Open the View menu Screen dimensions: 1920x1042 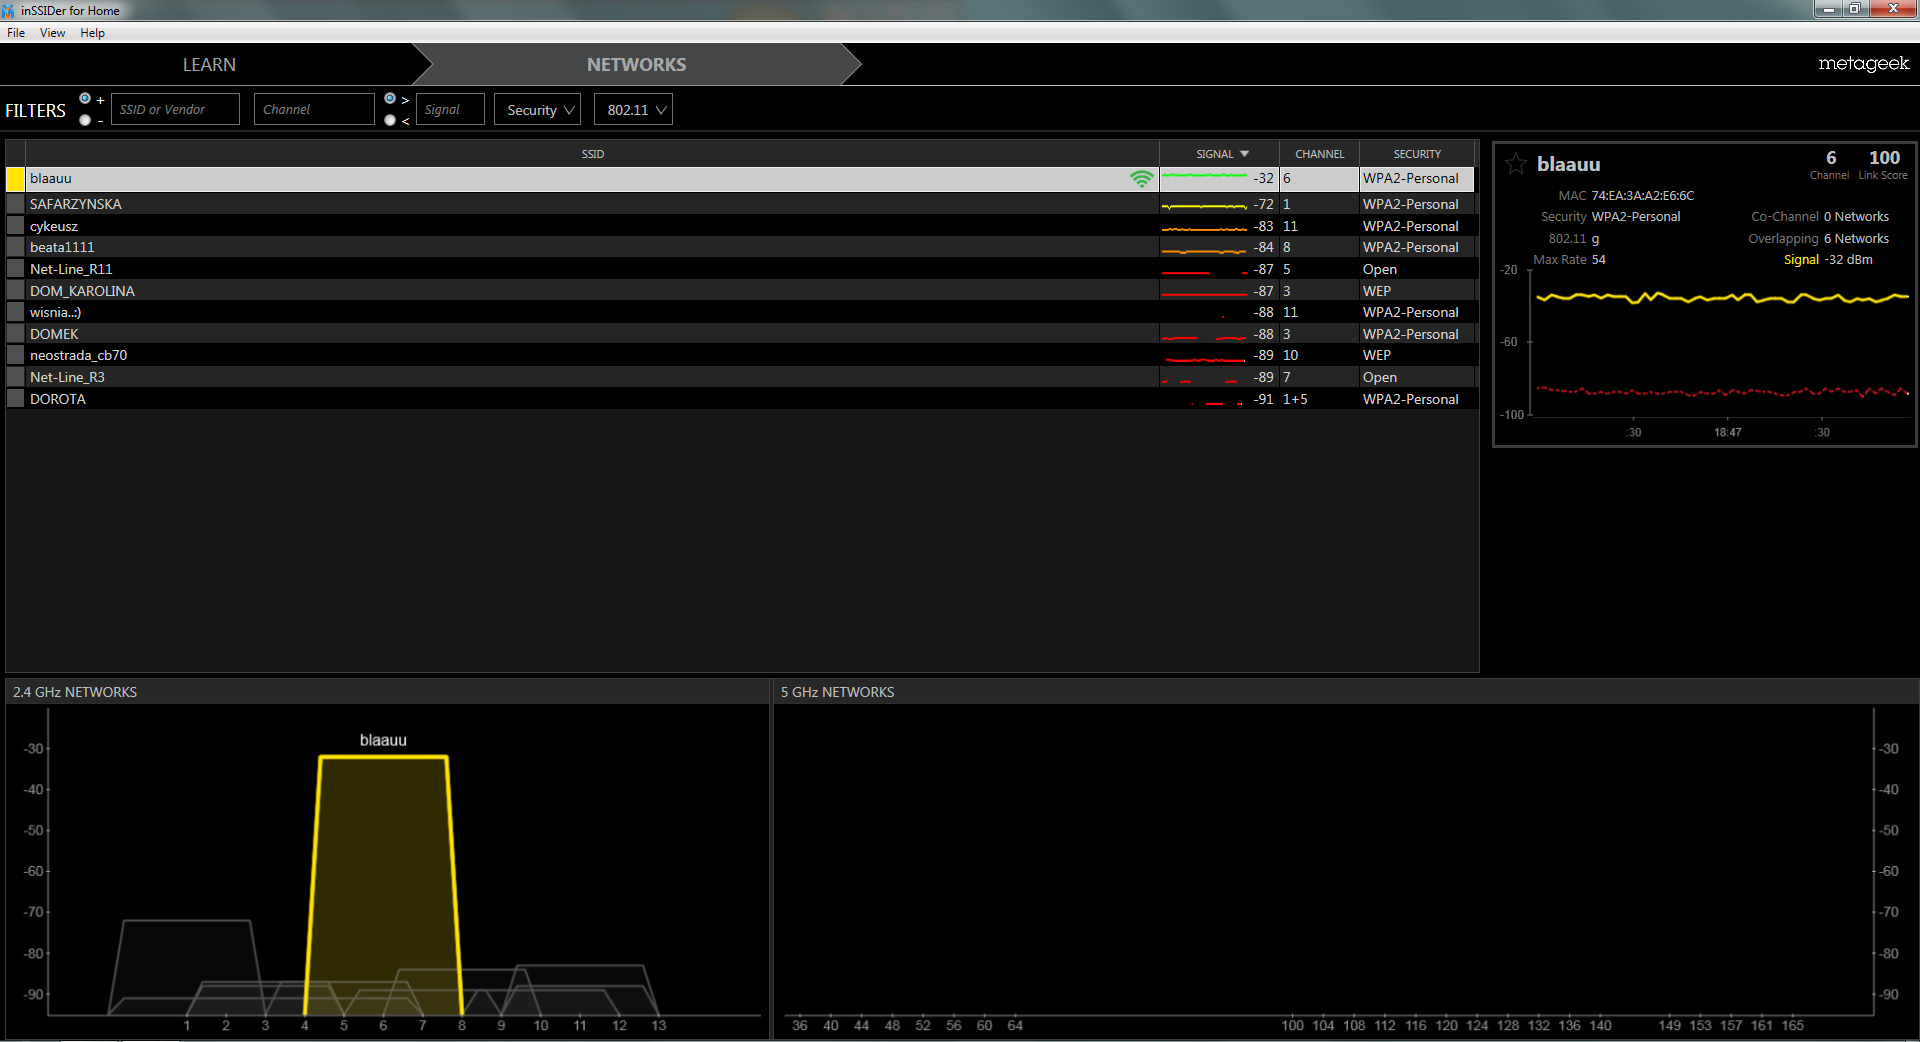click(52, 33)
